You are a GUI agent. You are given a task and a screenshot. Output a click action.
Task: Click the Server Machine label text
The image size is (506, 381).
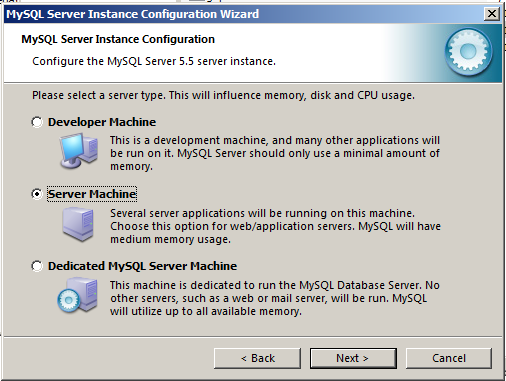[92, 194]
